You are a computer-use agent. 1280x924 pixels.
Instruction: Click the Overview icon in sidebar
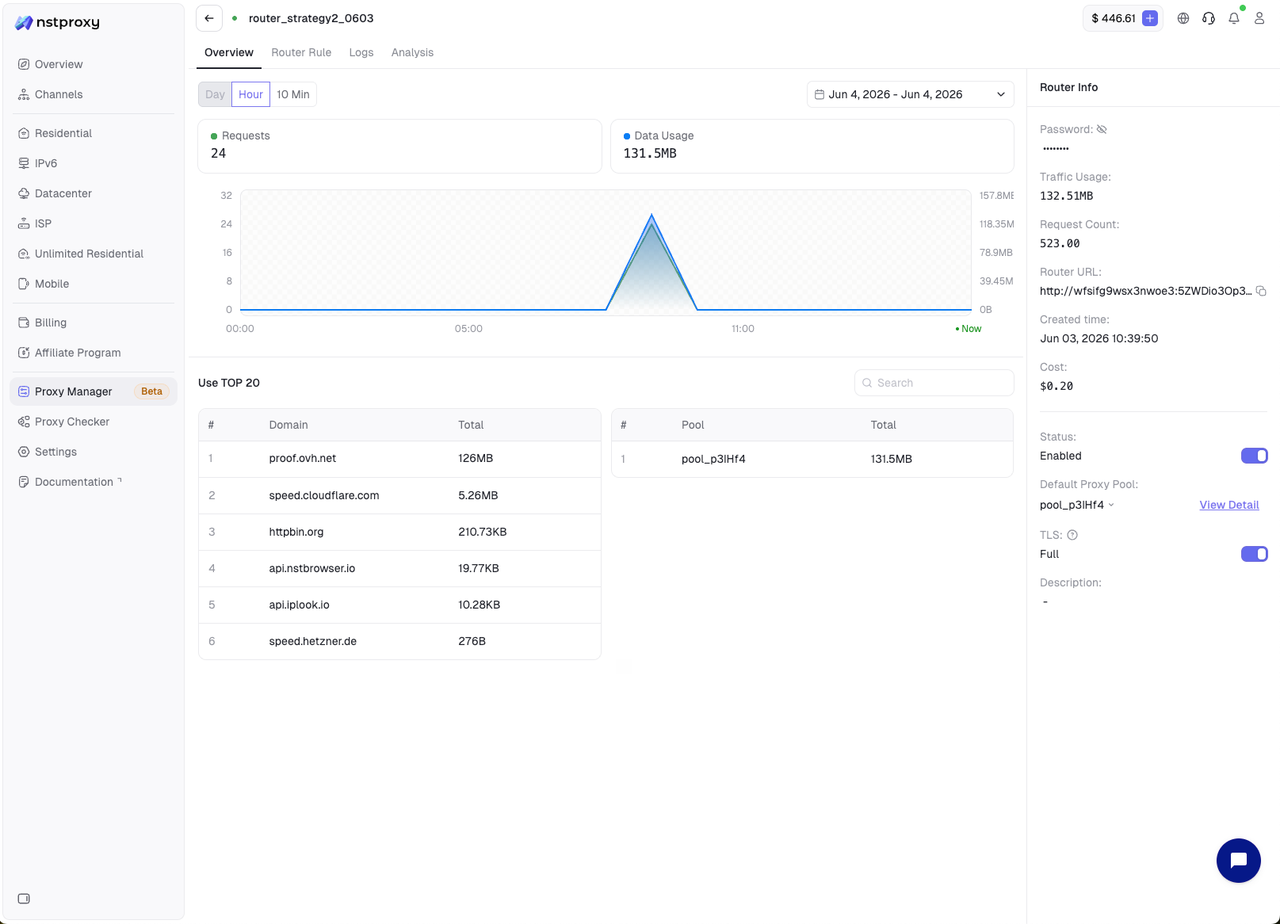(24, 64)
